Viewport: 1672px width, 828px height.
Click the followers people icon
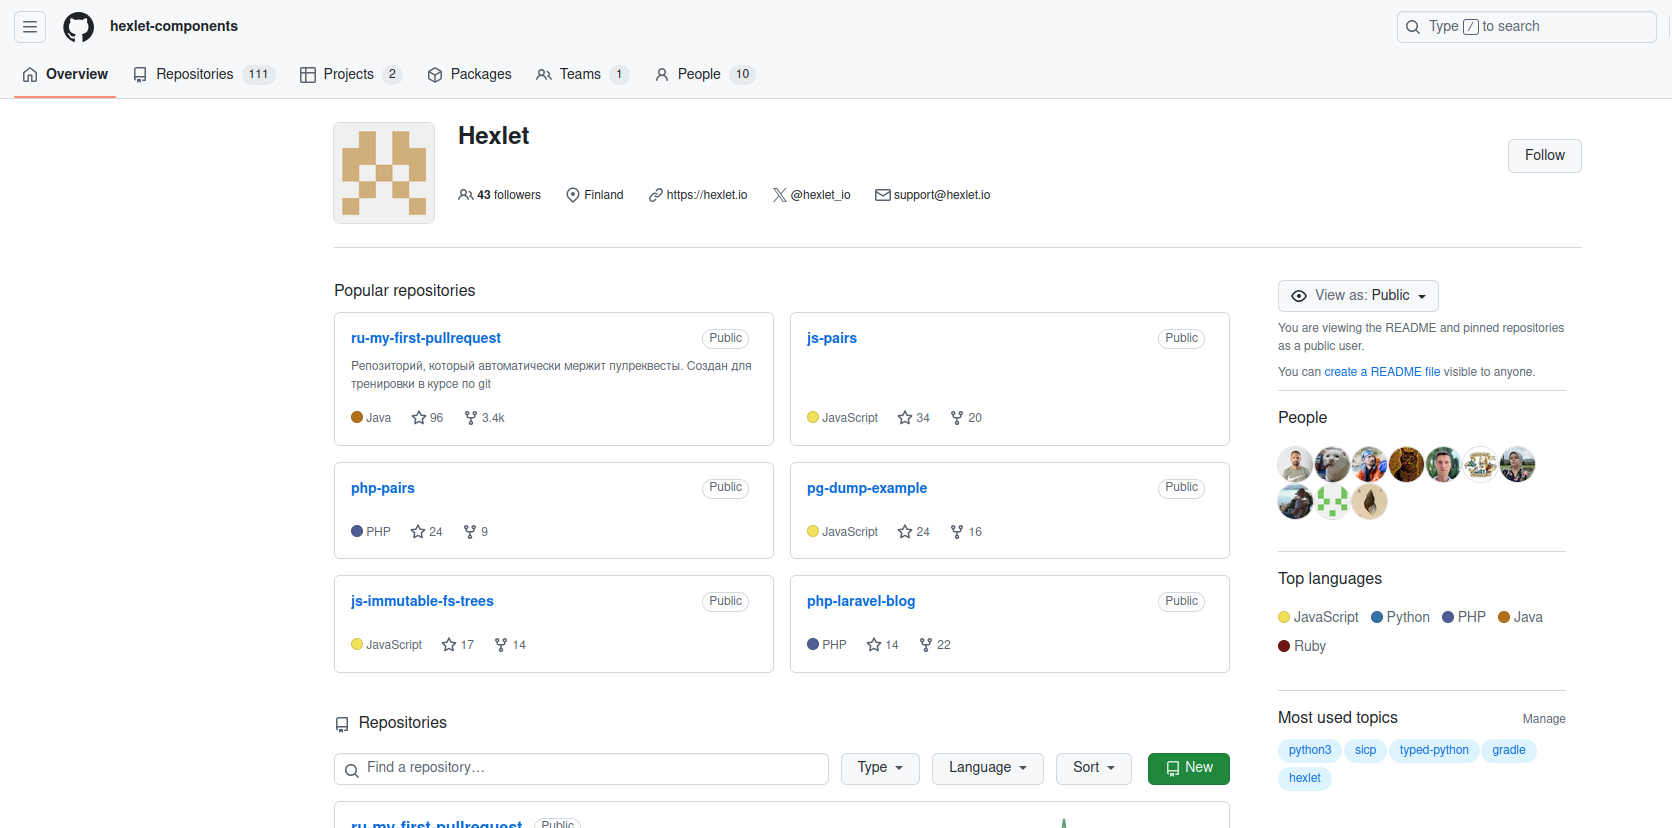(465, 195)
